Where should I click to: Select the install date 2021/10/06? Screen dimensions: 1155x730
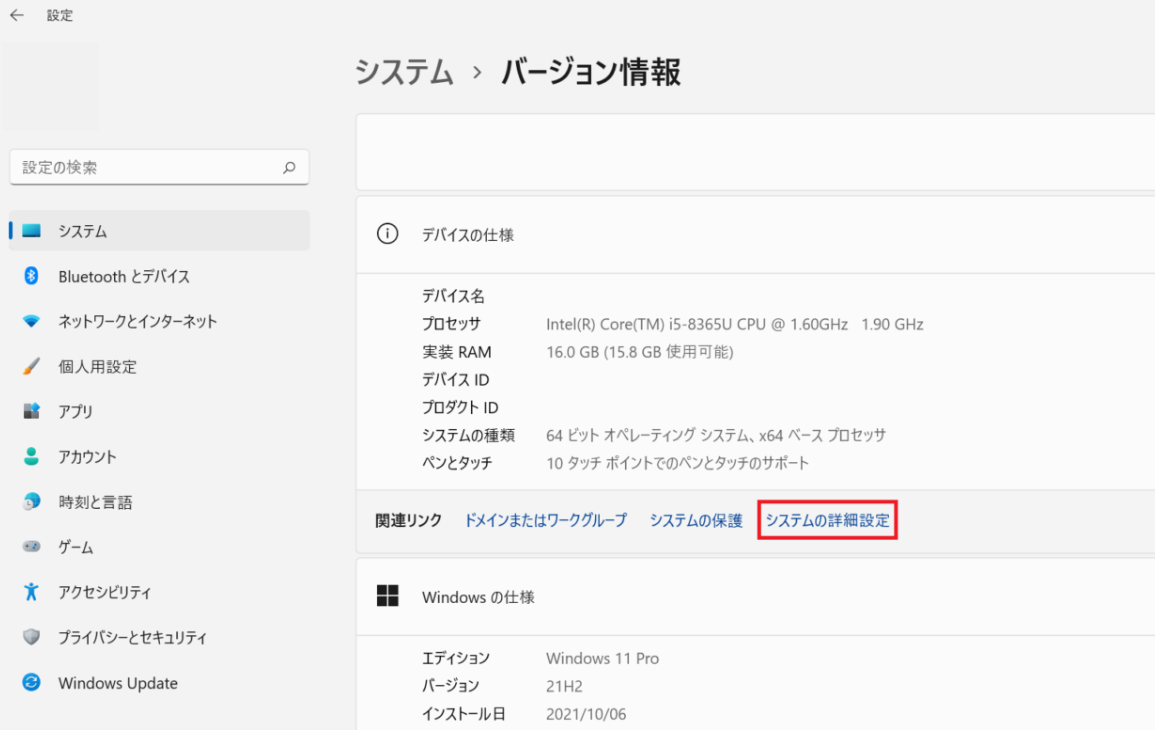(x=586, y=715)
